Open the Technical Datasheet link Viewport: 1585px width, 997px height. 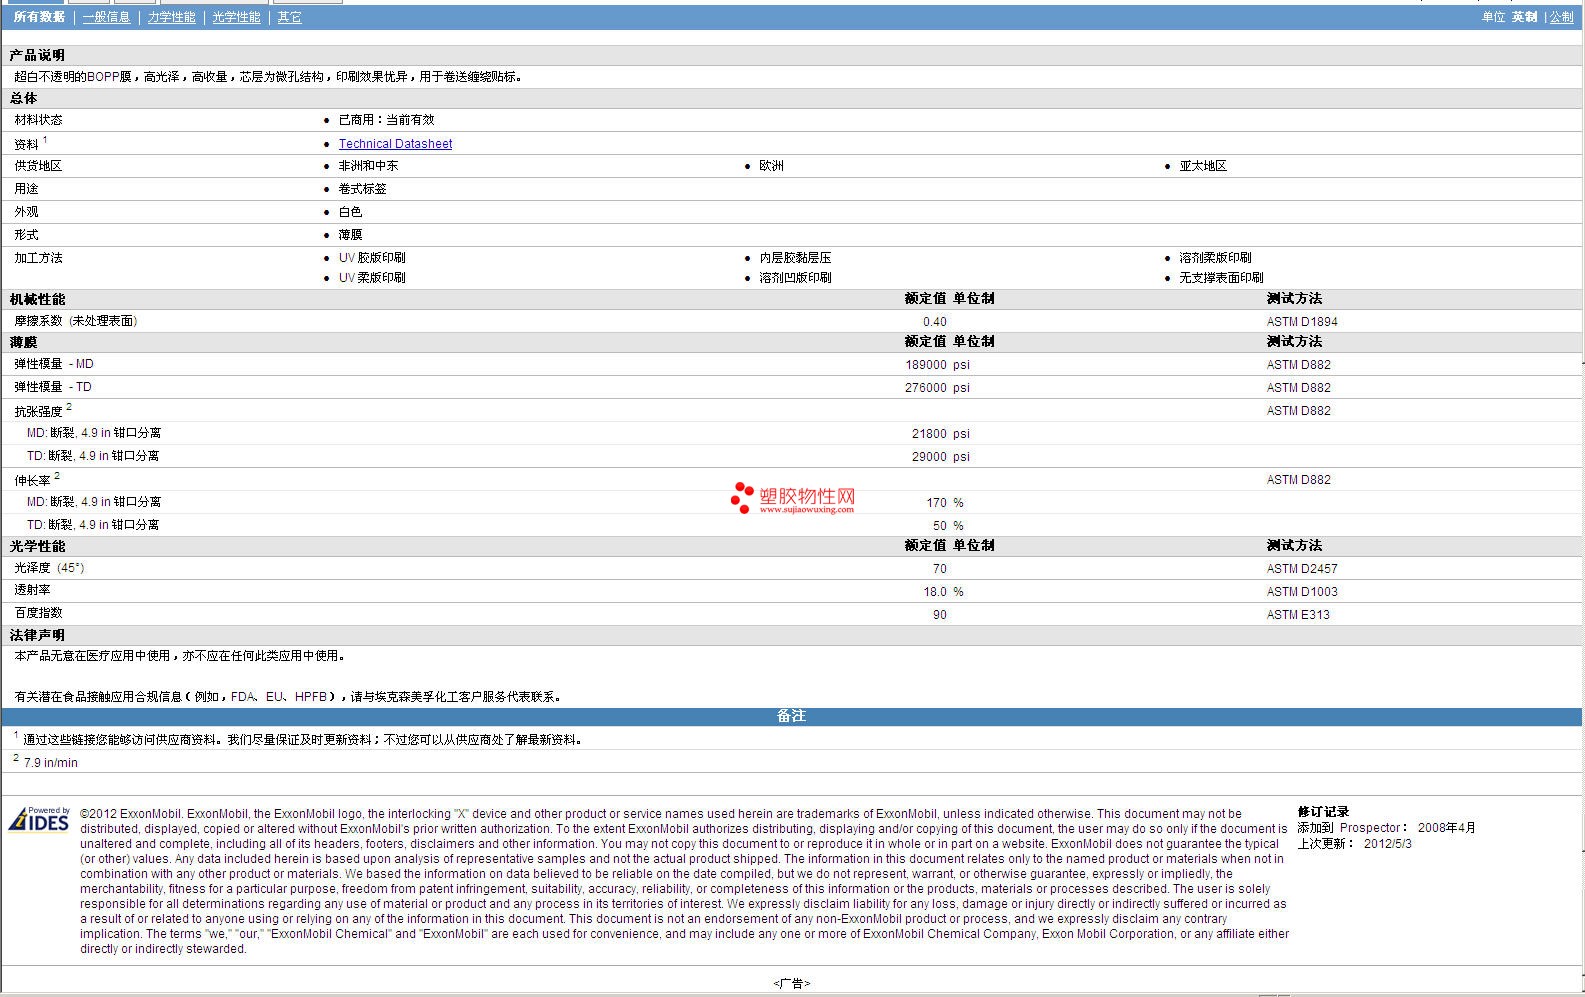tap(395, 144)
